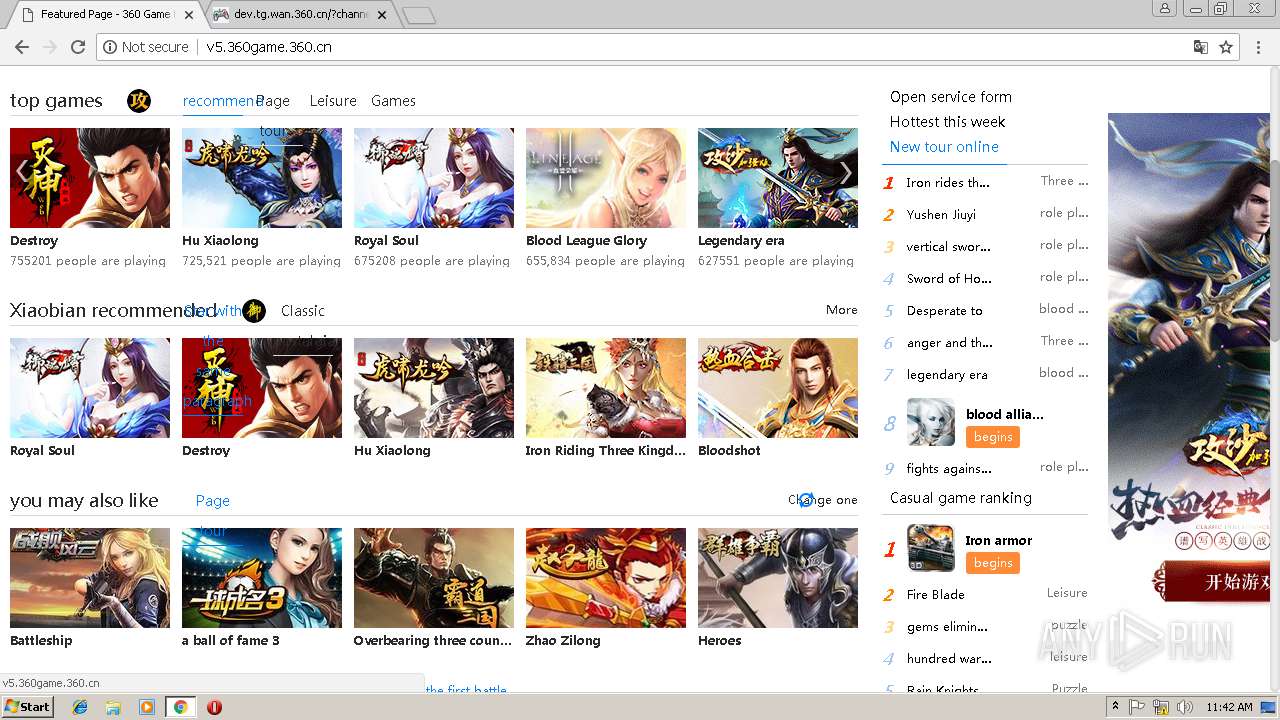Click More link in Xiaobian recommended
This screenshot has width=1280, height=720.
841,310
